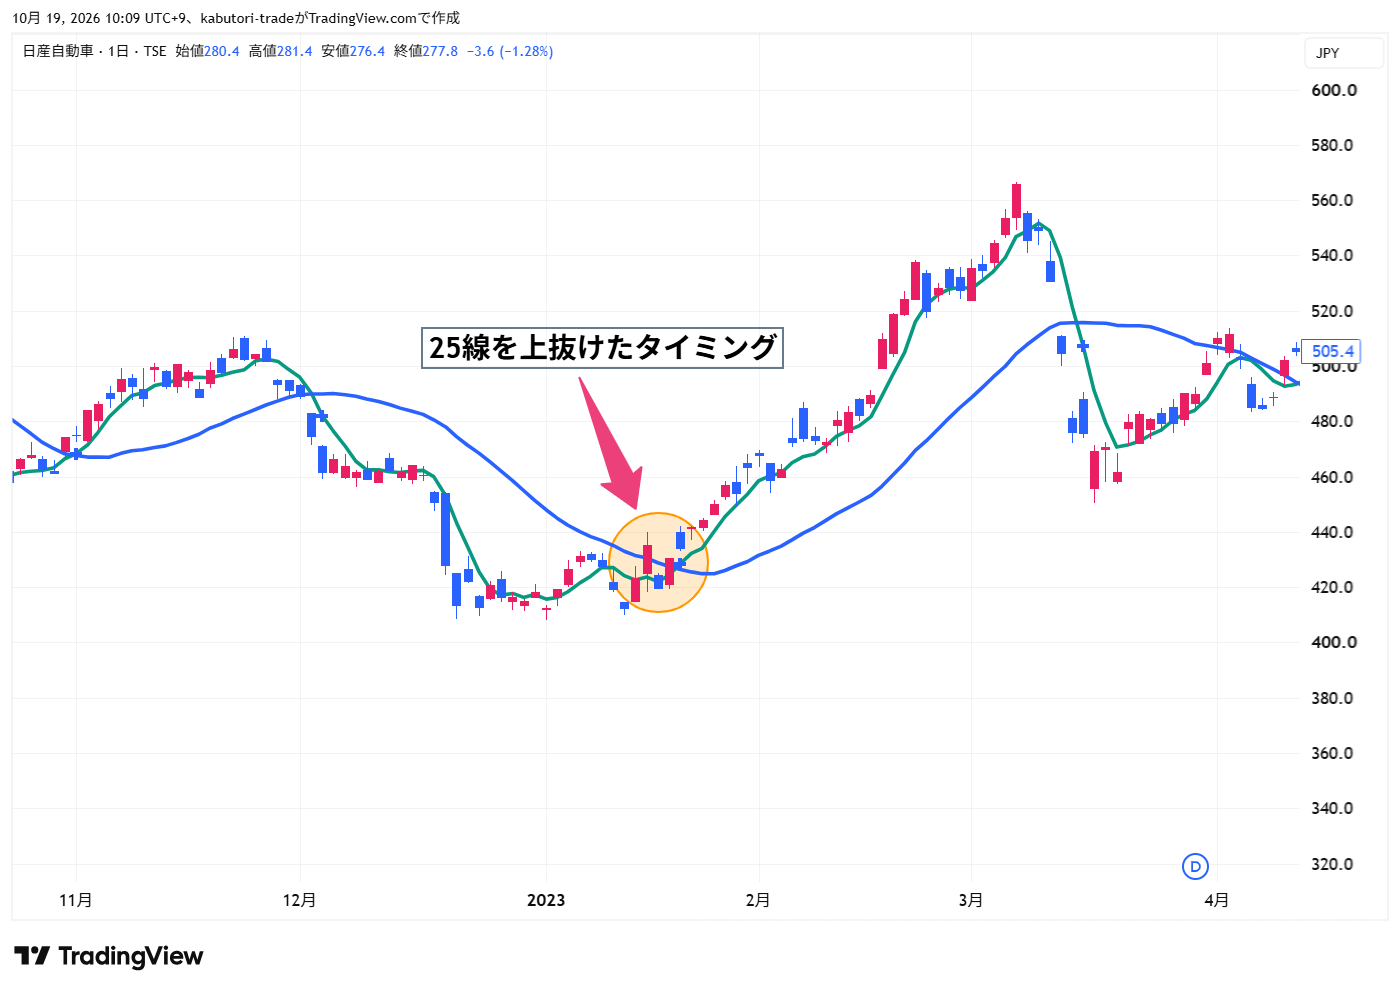Click the 2023 label on time axis

point(546,900)
